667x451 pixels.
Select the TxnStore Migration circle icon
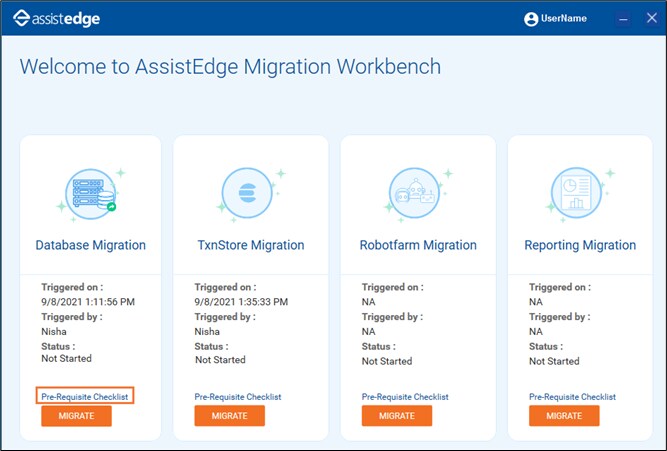click(247, 193)
